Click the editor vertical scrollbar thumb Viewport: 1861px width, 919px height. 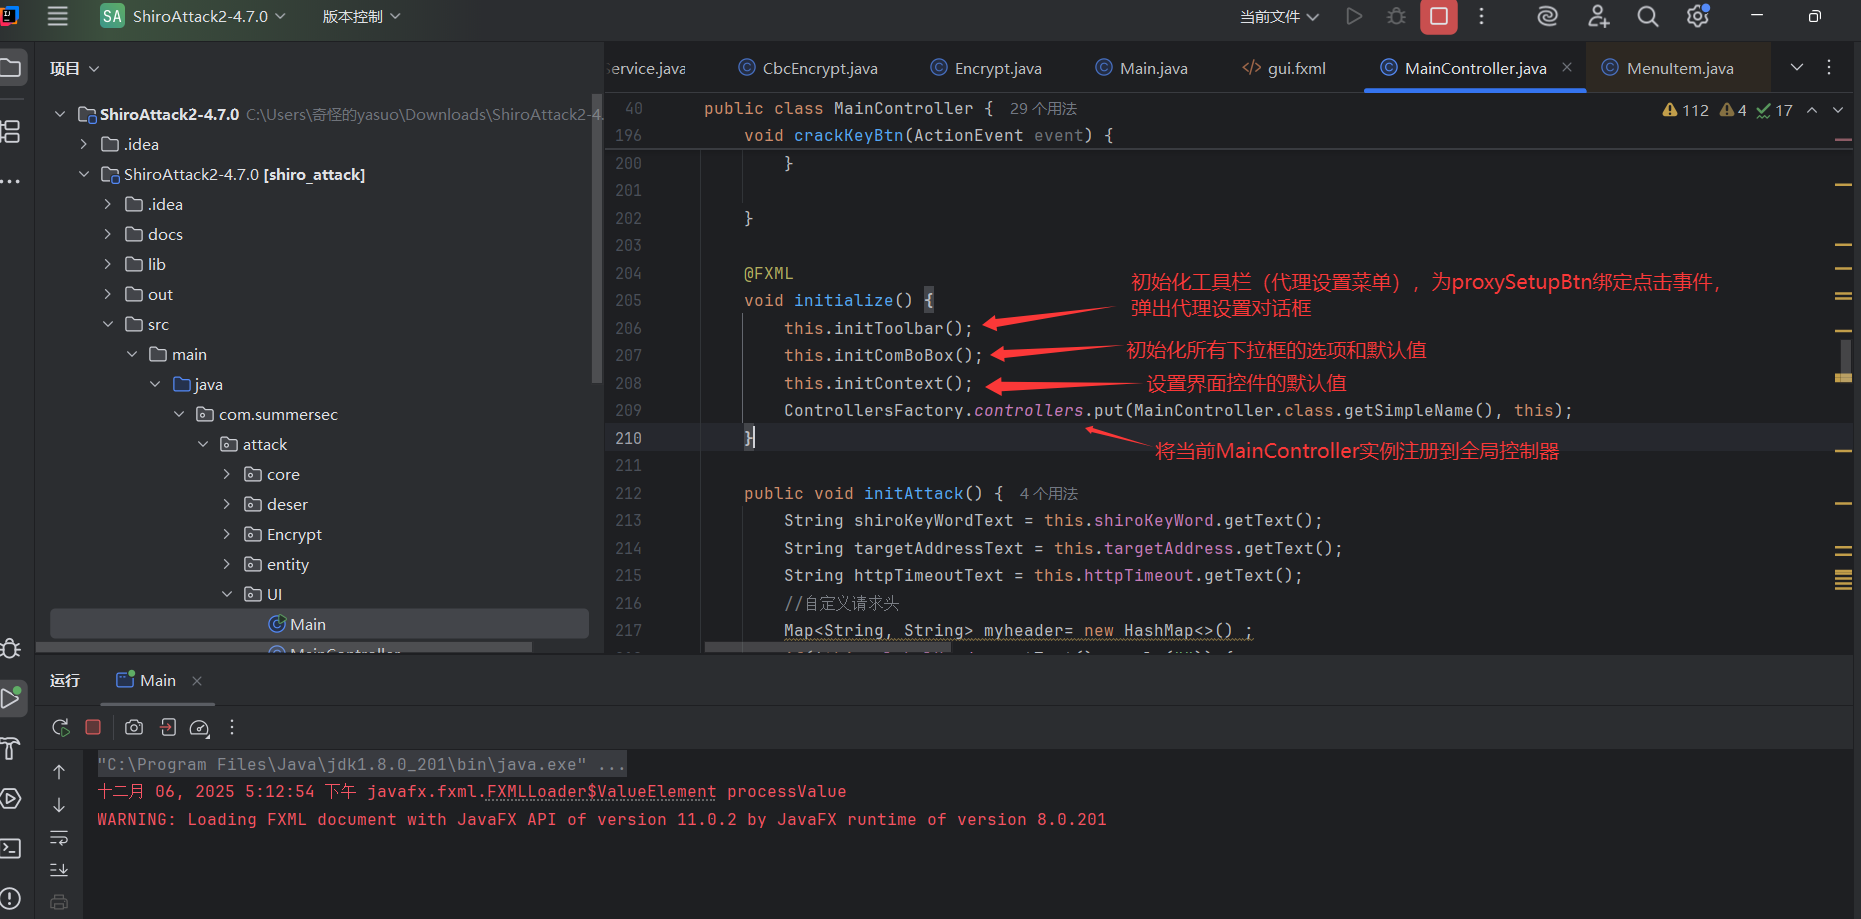point(1845,358)
